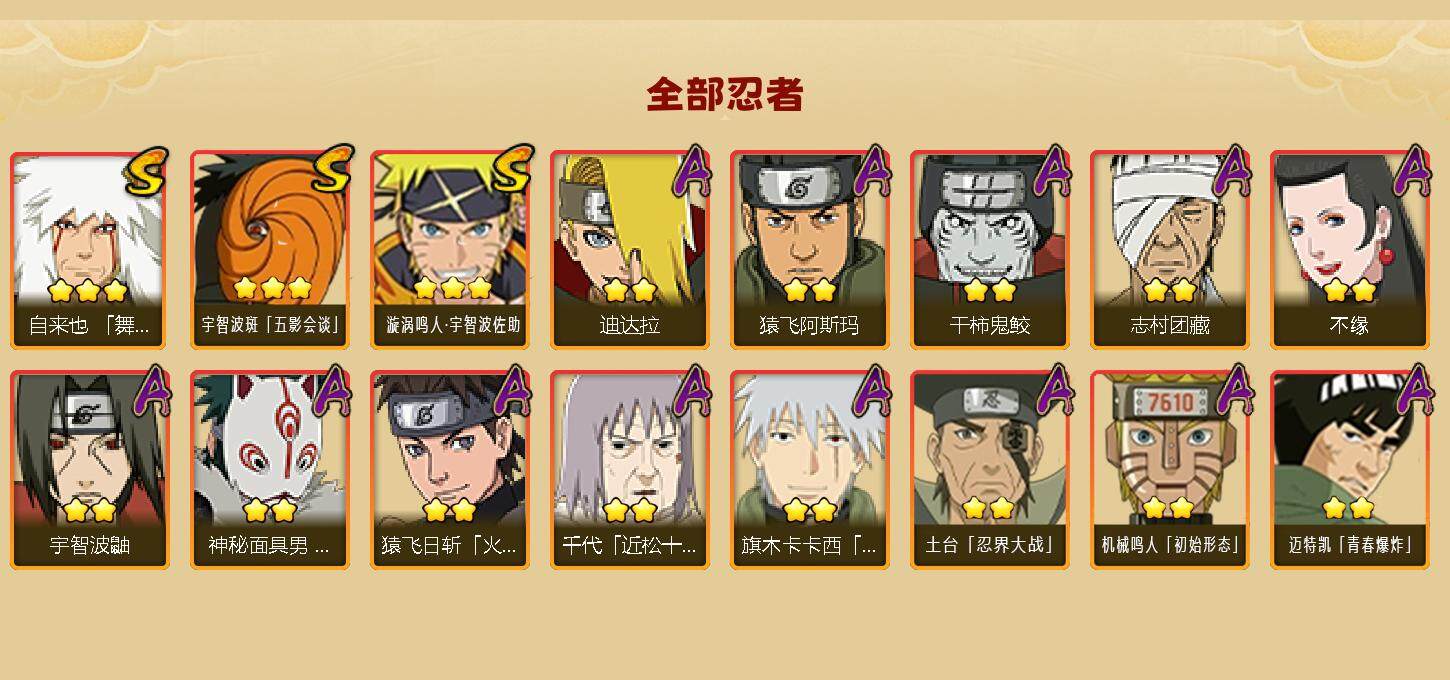The image size is (1450, 680).
Task: Click the S rank badge on 自来也
Action: coord(146,171)
